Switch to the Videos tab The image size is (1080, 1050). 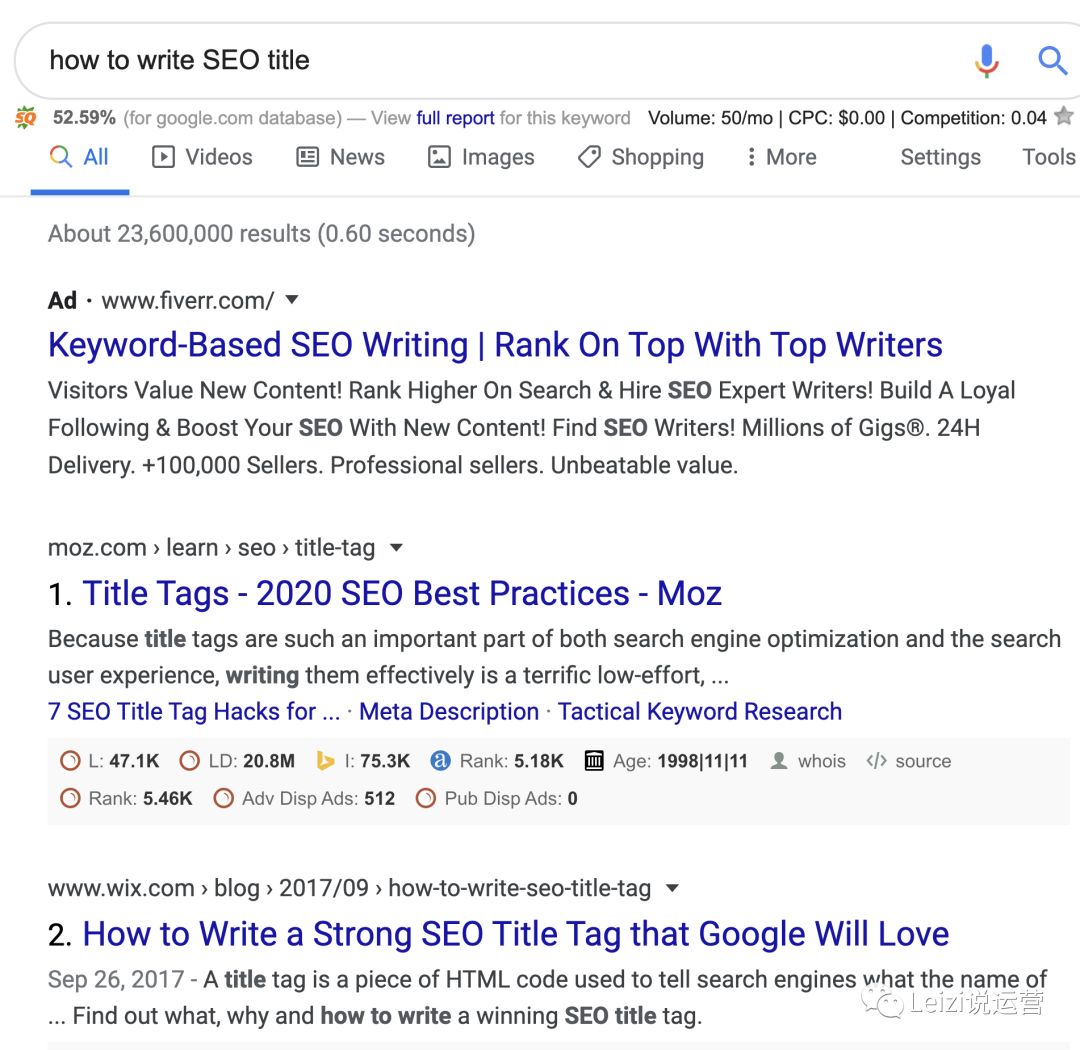pyautogui.click(x=202, y=157)
